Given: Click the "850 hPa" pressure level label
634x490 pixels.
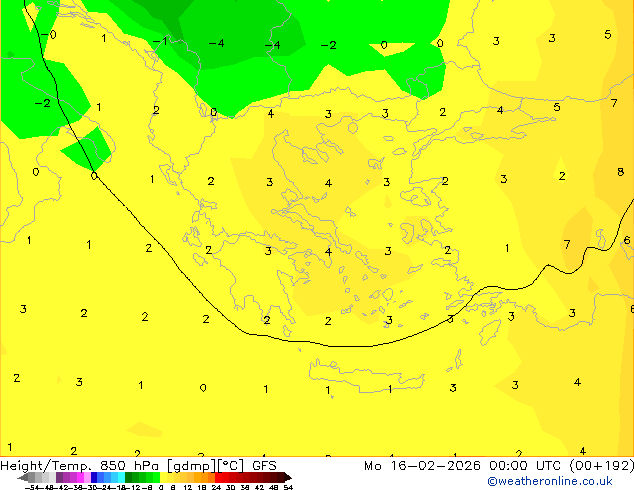Looking at the screenshot, I should pyautogui.click(x=131, y=466).
